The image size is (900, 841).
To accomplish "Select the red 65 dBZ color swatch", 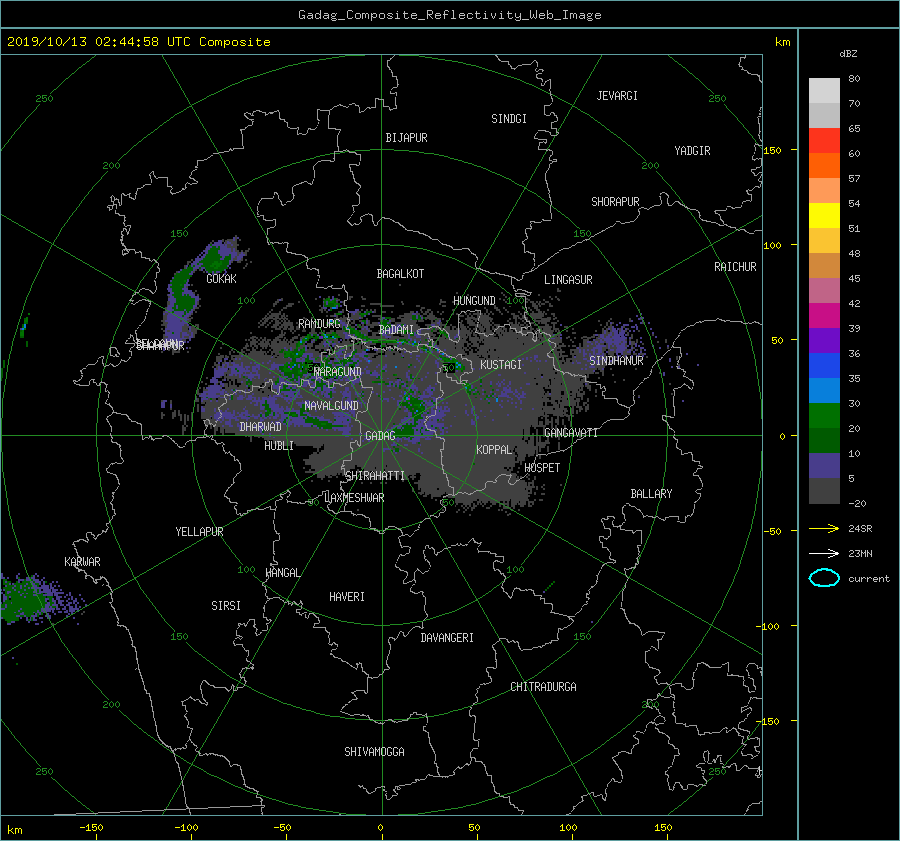I will coord(824,140).
